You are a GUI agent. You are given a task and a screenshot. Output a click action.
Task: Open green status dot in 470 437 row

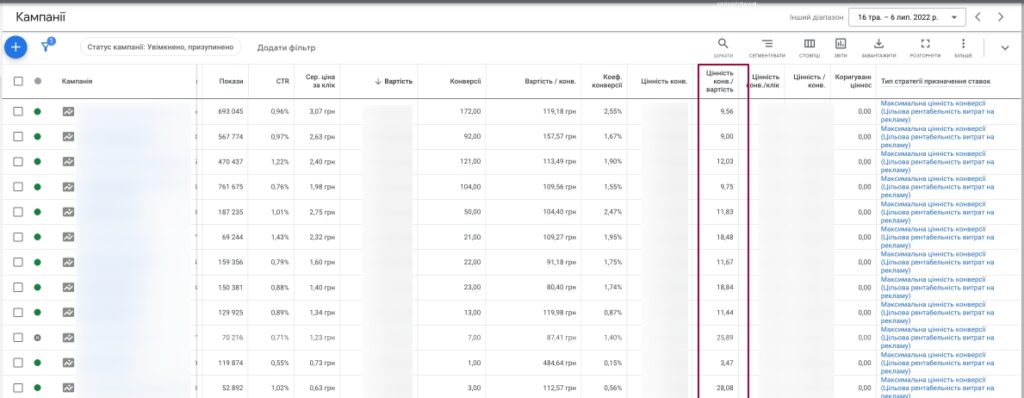37,161
